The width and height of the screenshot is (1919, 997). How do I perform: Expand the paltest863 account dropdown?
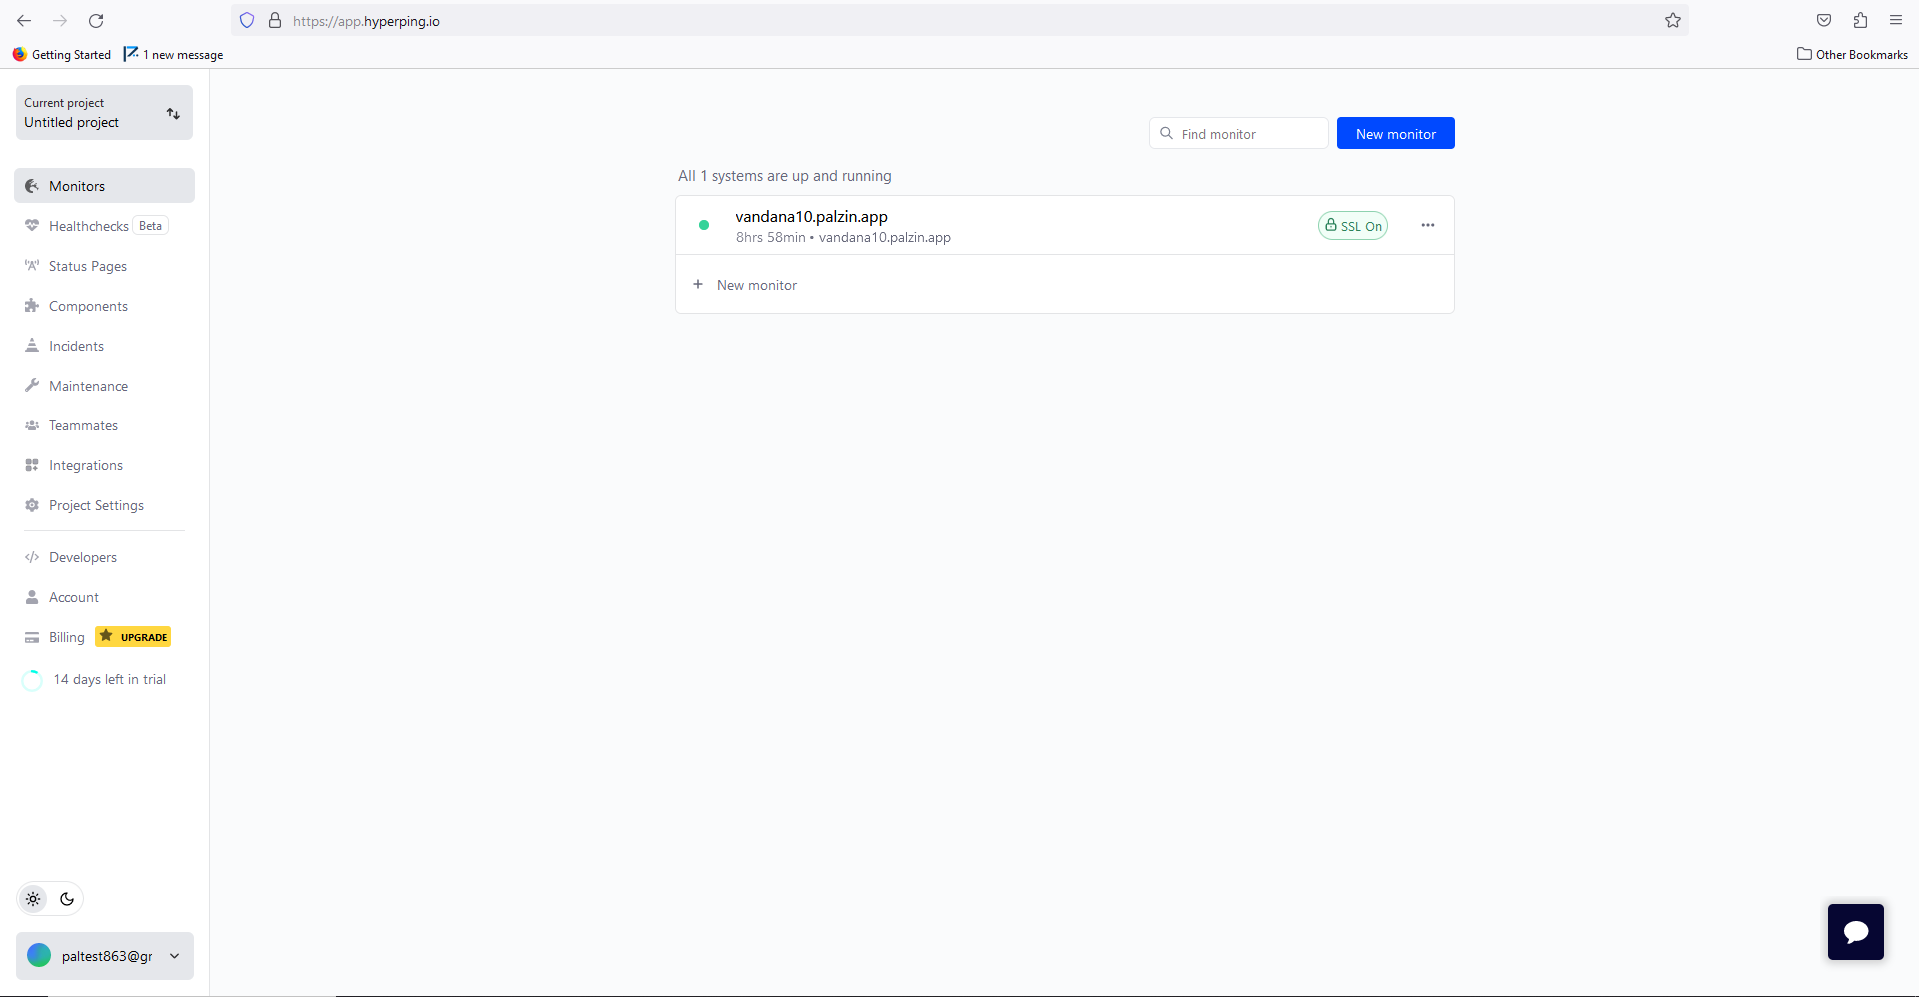coord(104,956)
